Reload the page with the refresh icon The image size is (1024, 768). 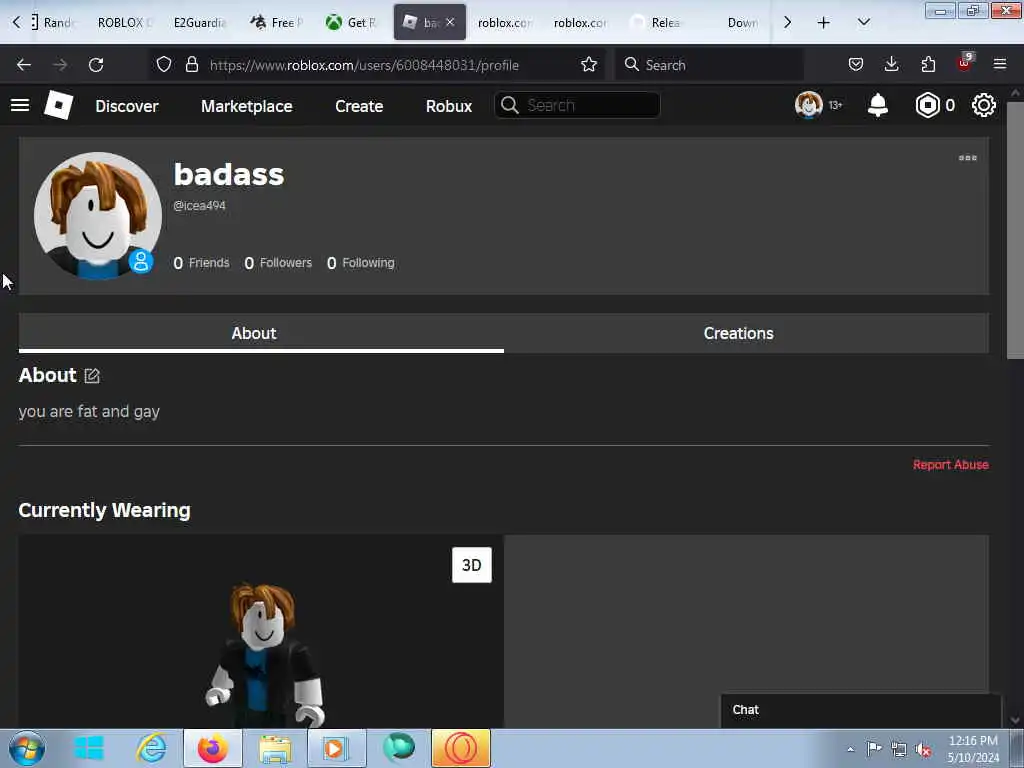point(96,65)
